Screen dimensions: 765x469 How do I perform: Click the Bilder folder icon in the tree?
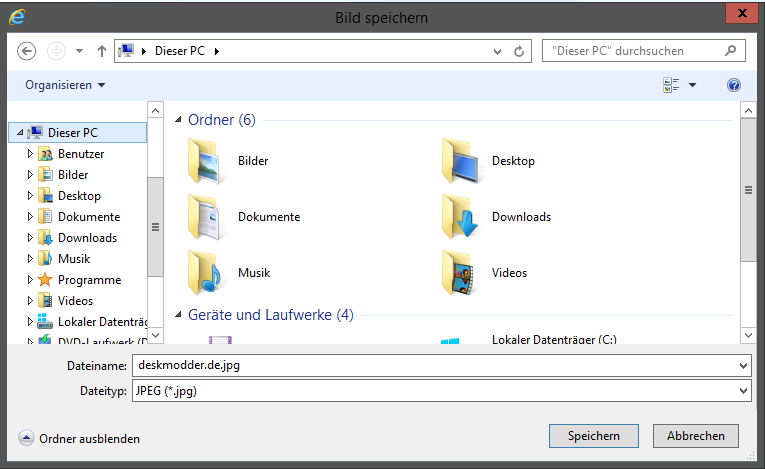coord(45,175)
